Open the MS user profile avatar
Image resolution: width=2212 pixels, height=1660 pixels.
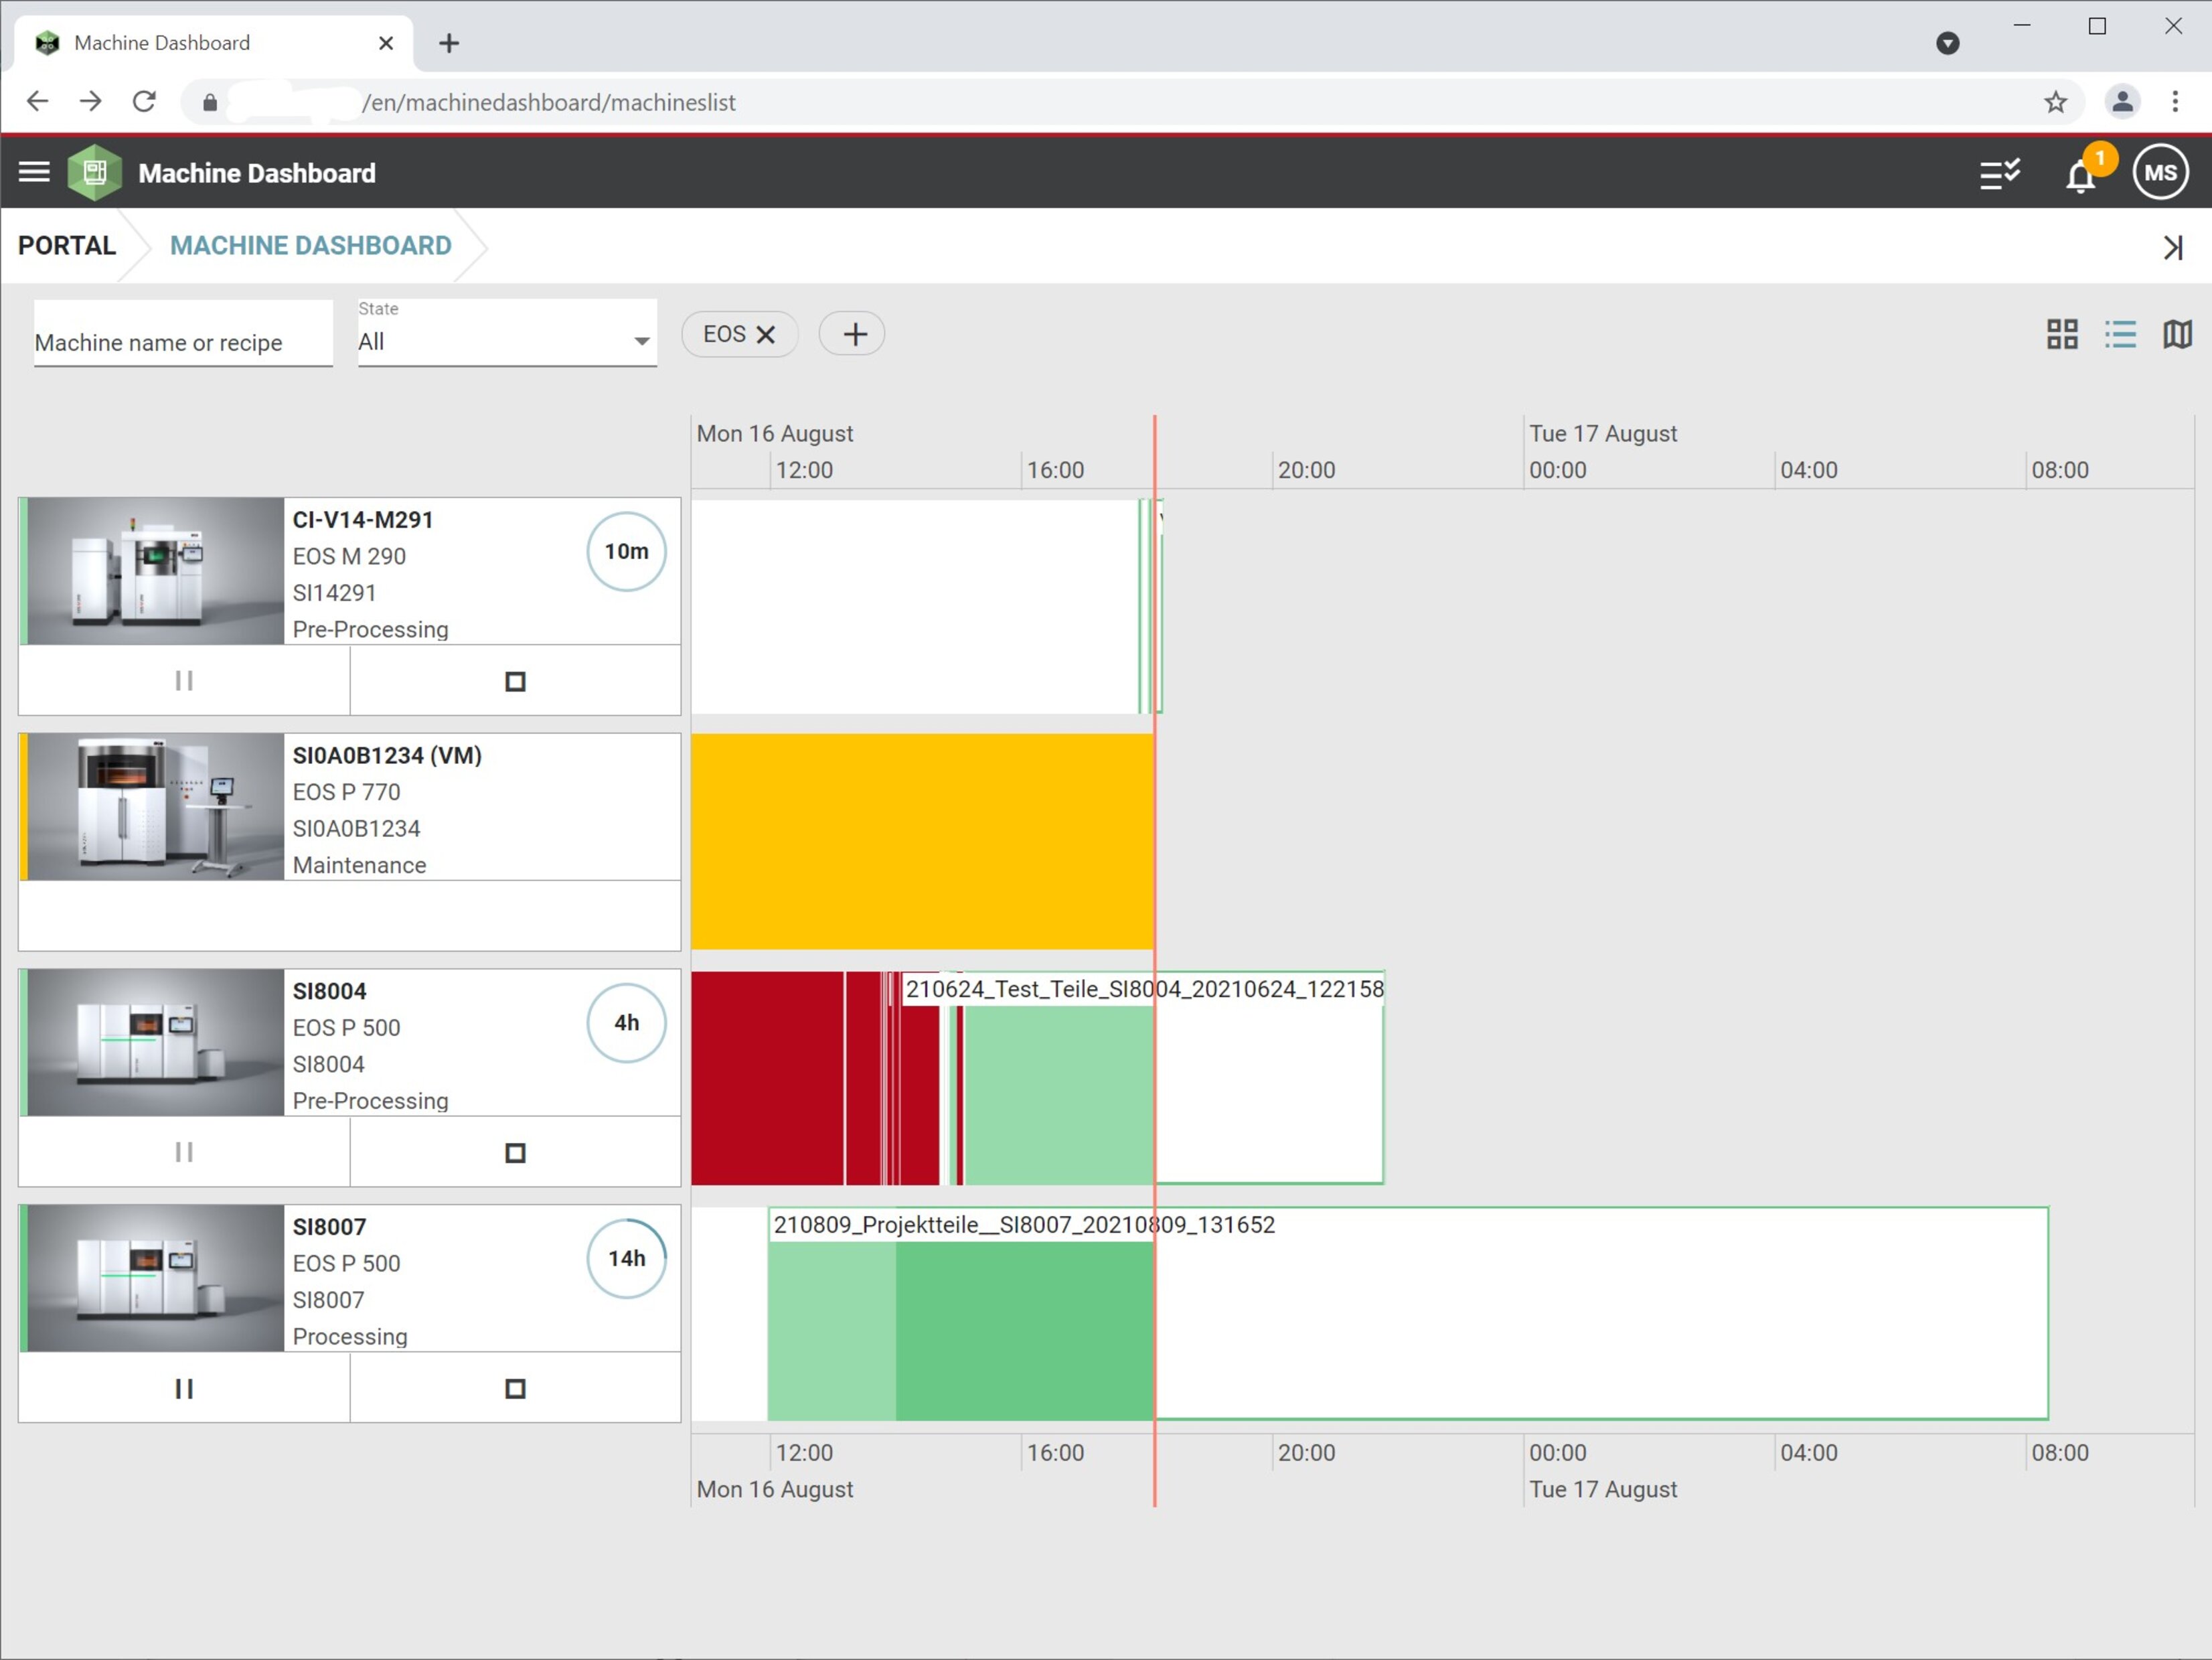pos(2160,171)
